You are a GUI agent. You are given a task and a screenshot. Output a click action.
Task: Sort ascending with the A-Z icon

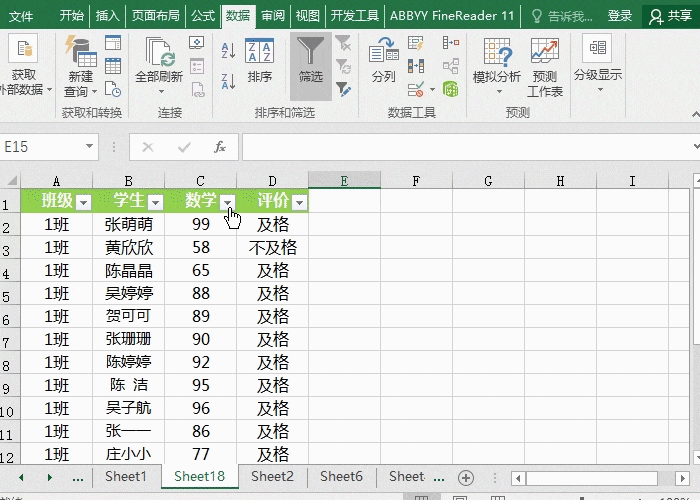click(228, 50)
